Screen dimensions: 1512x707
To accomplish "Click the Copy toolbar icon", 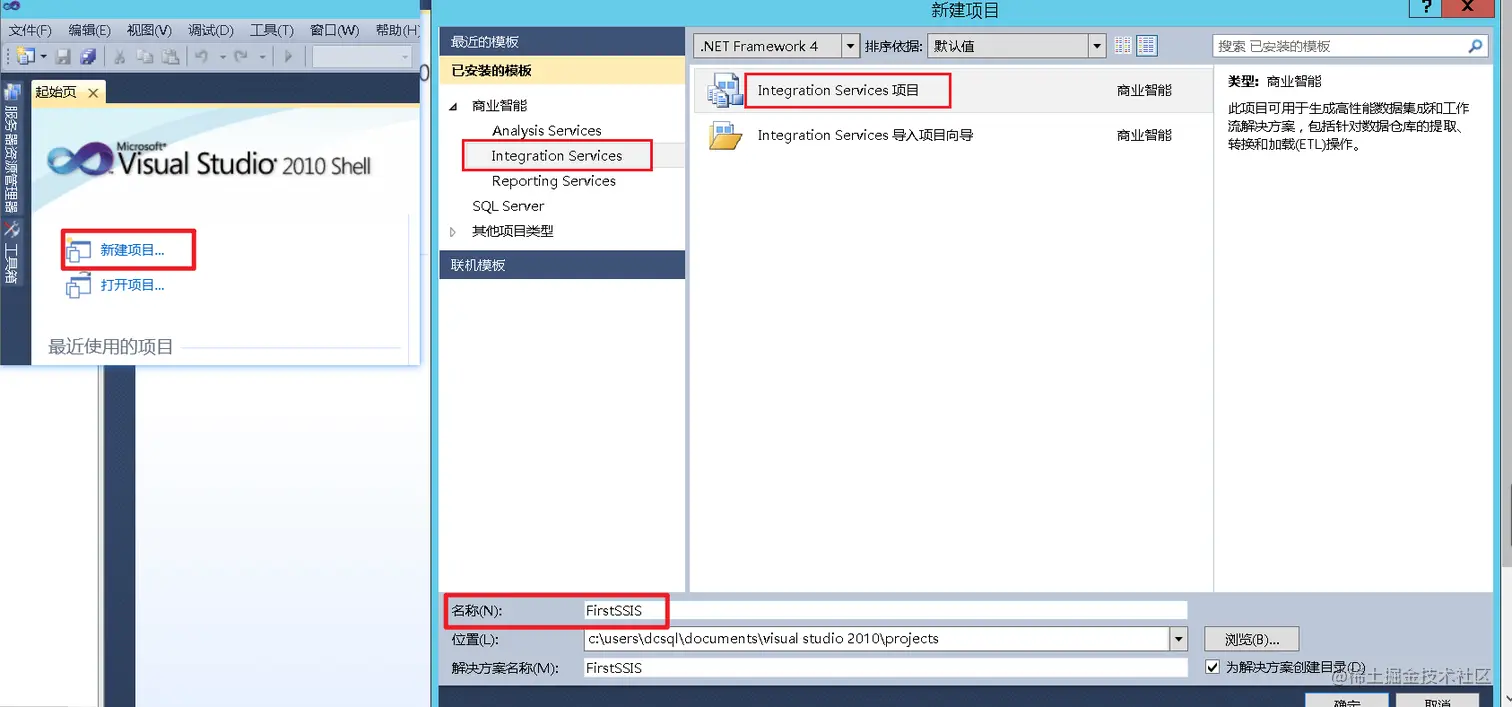I will tap(145, 57).
